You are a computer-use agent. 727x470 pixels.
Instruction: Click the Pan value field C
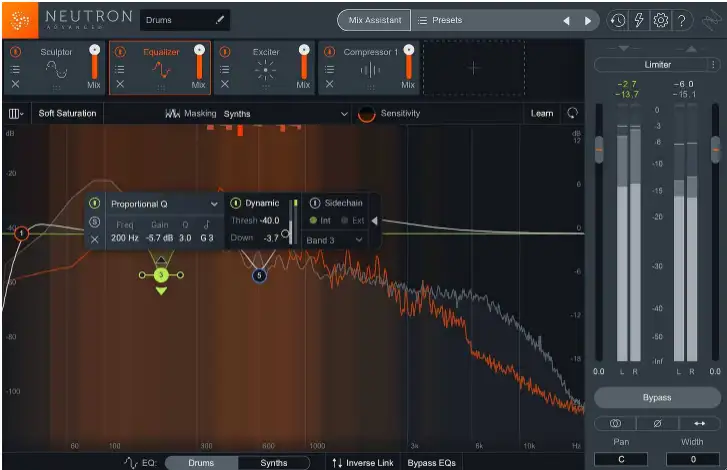tap(621, 459)
